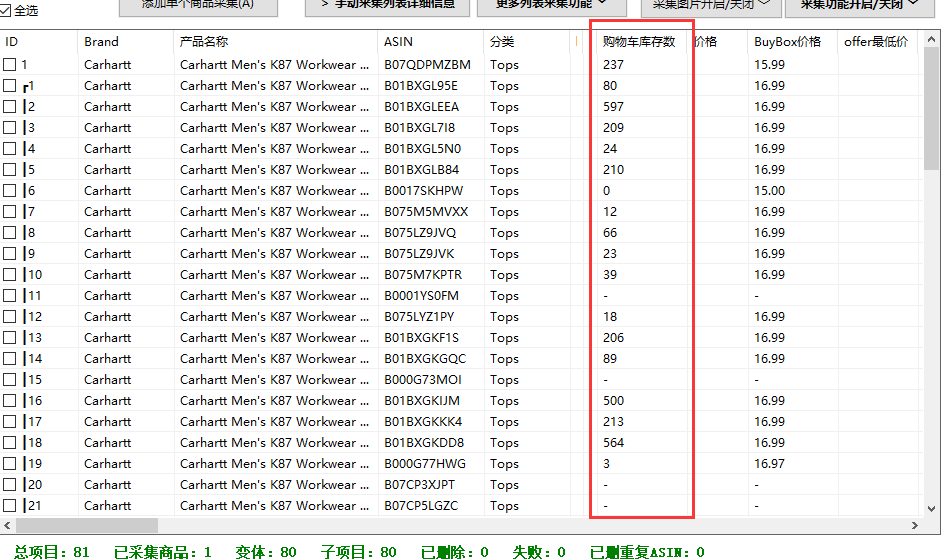944x560 pixels.
Task: Tick the checkbox for ASIN B0017SKHPW row
Action: click(x=9, y=191)
